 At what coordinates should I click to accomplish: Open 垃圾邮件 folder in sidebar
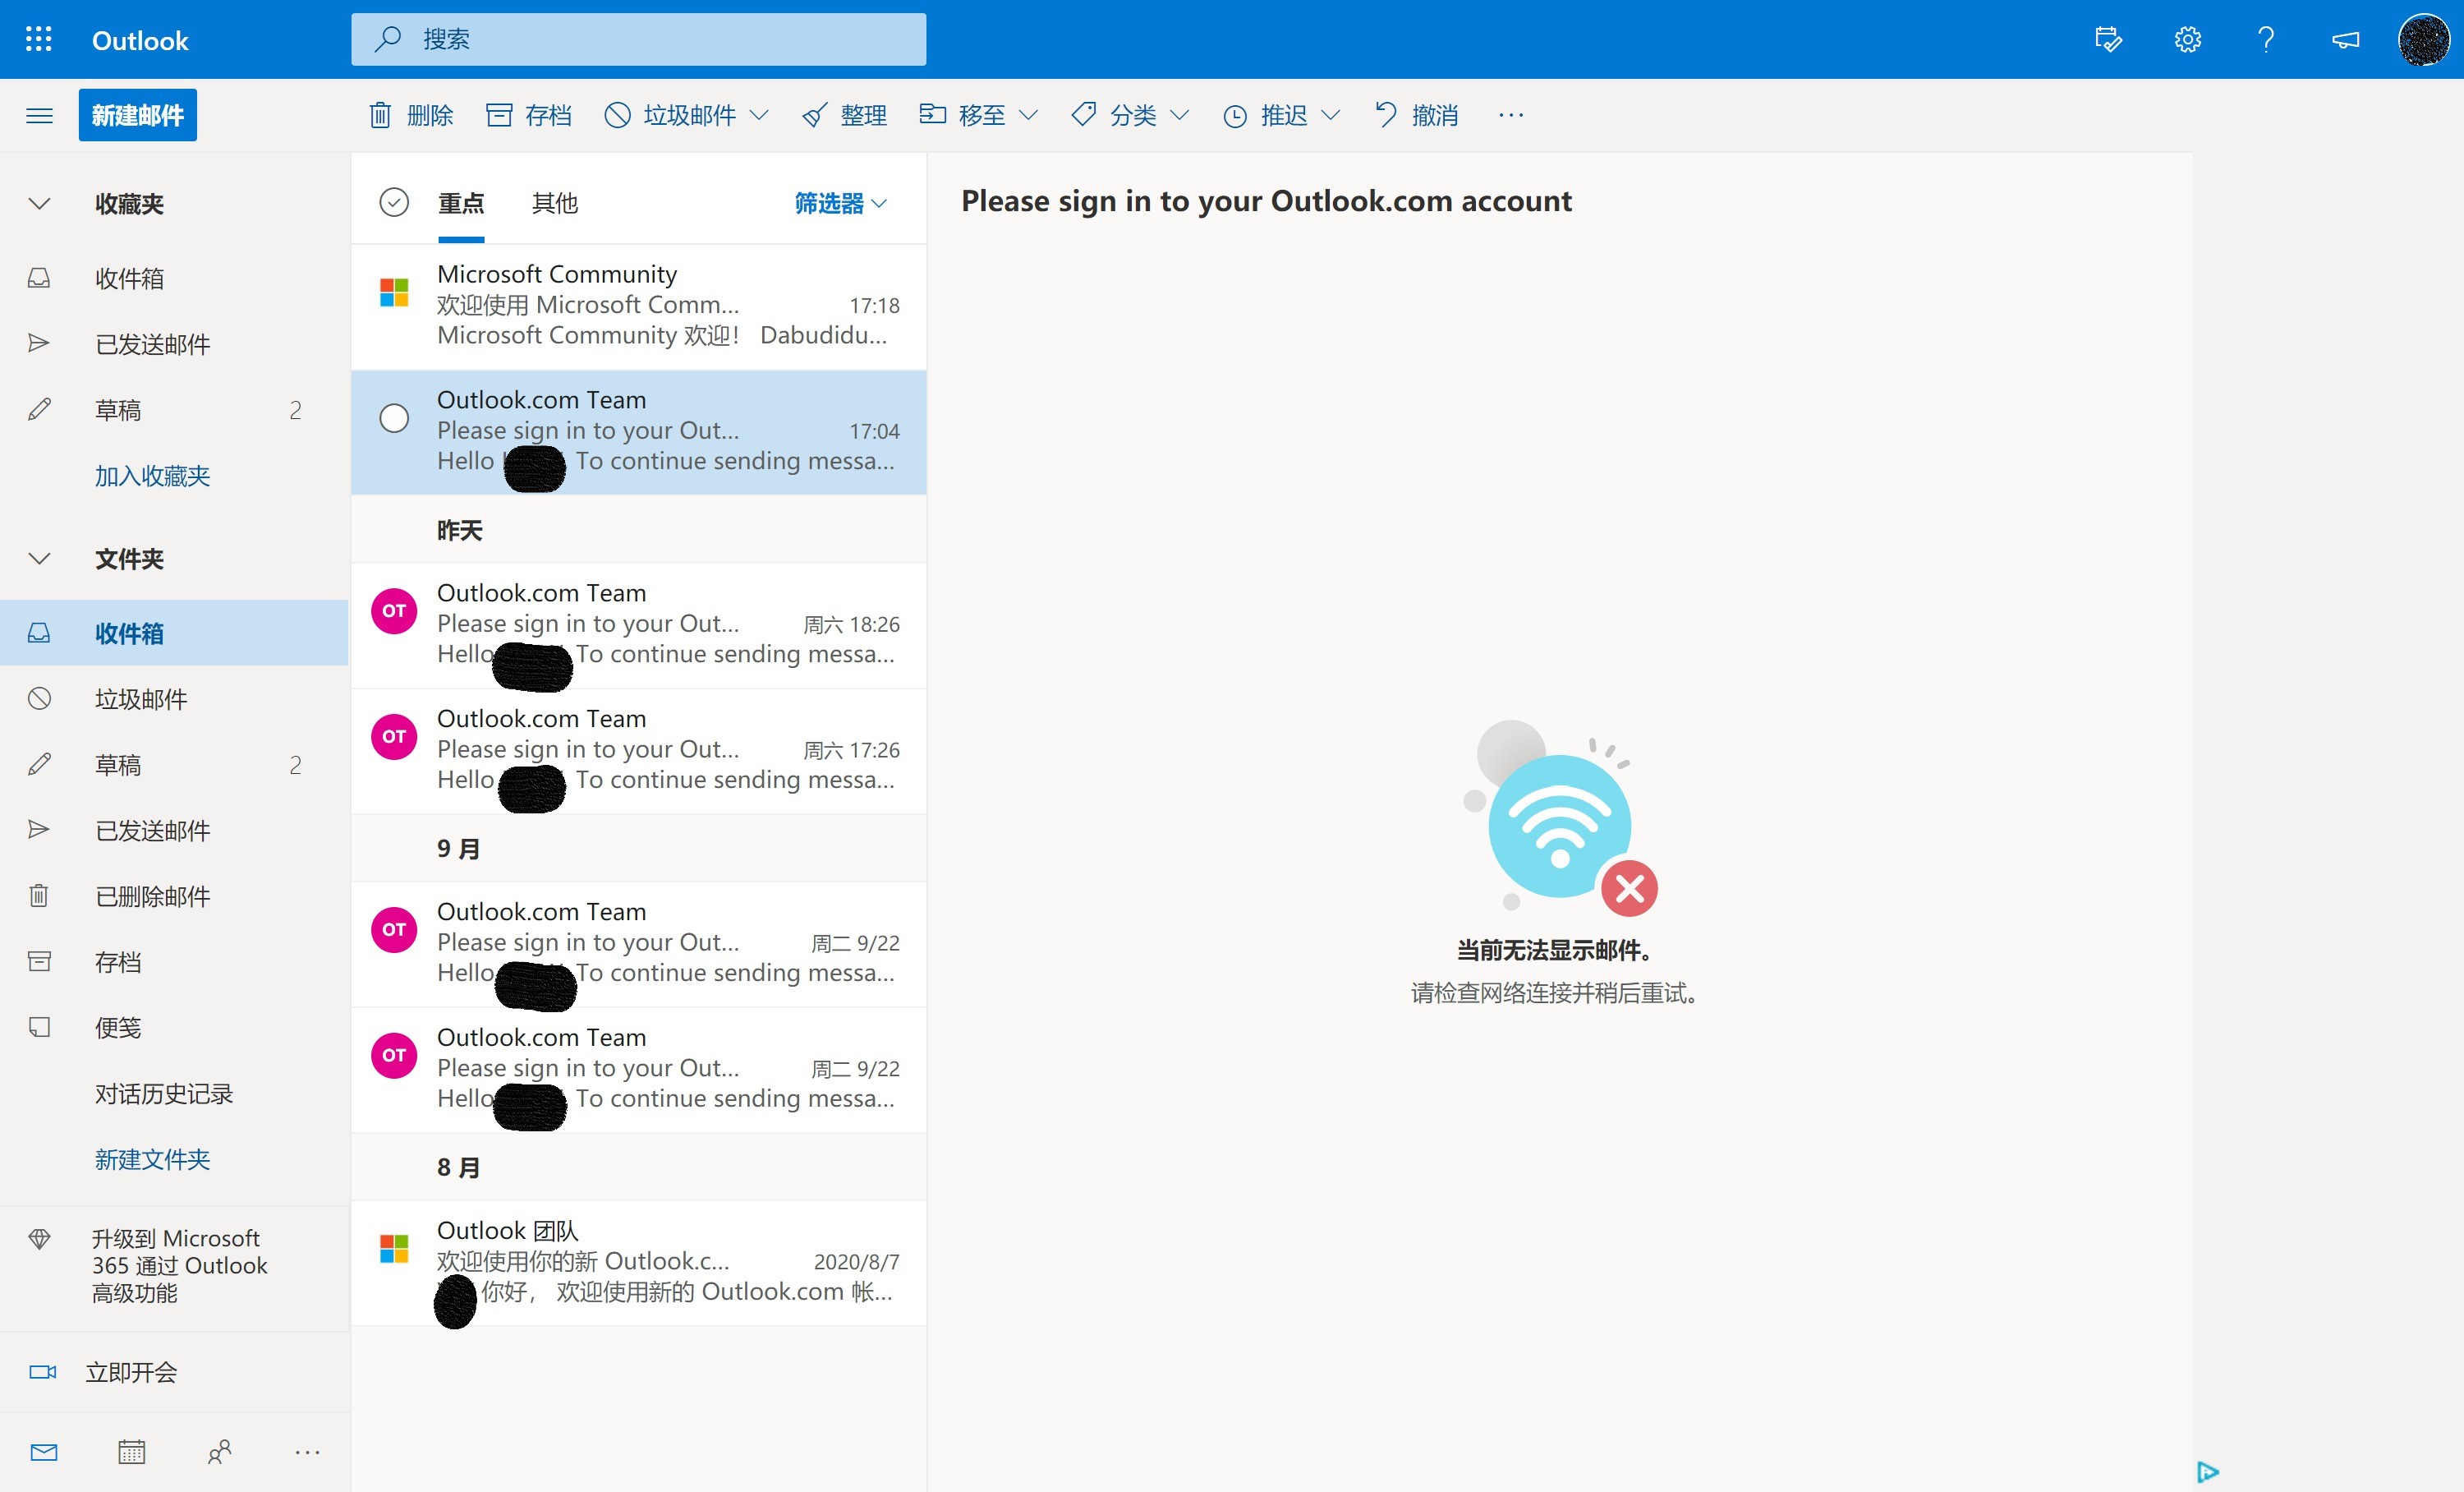(174, 698)
